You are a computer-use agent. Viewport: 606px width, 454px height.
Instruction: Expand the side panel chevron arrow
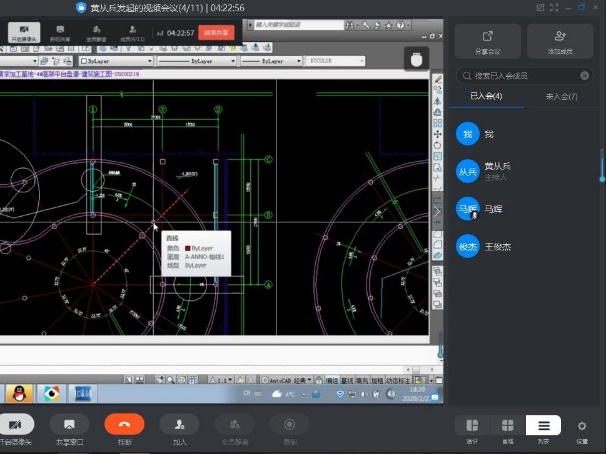(436, 211)
